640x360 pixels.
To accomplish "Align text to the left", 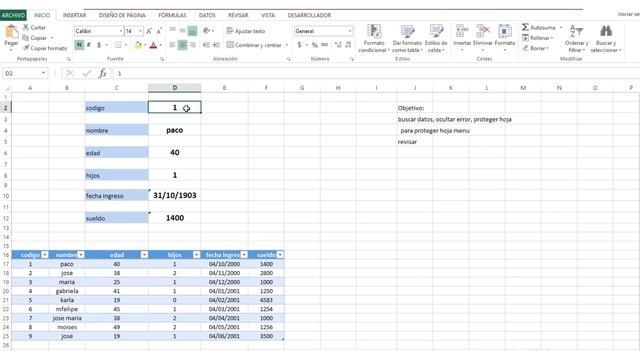I will coord(172,45).
